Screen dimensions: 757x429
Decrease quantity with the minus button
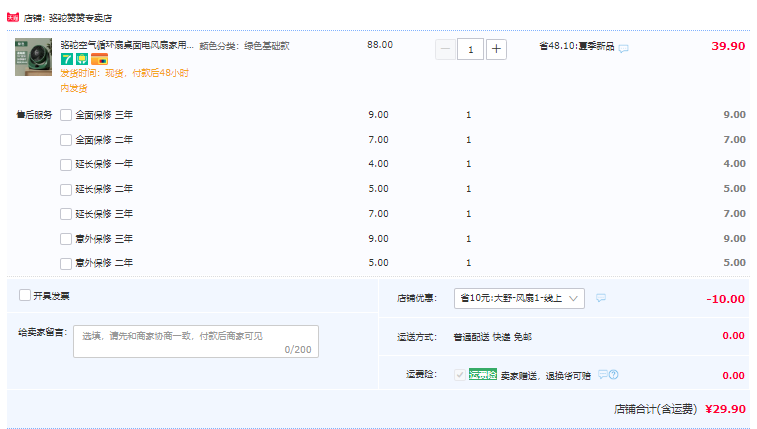[x=445, y=49]
